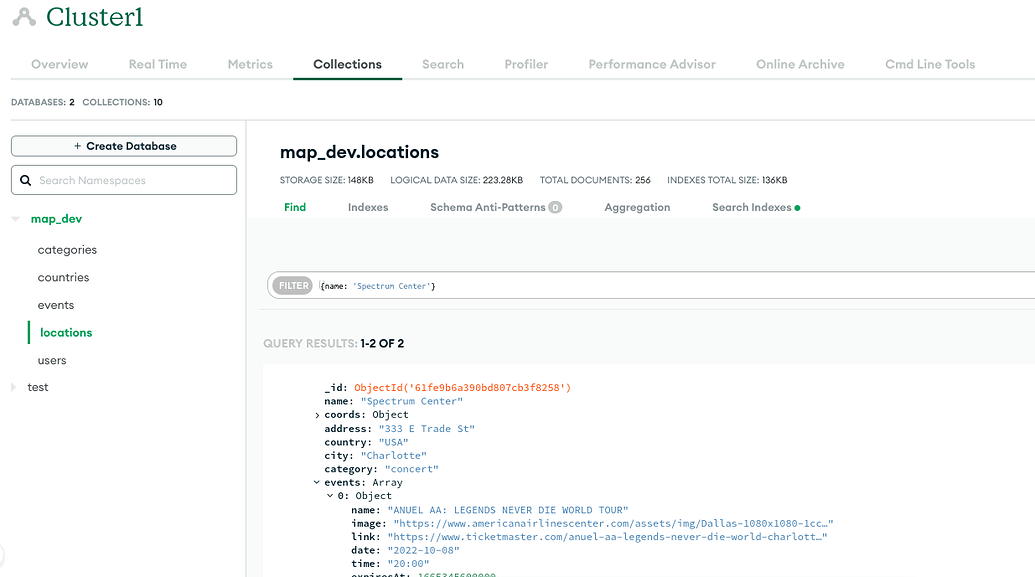Viewport: 1035px width, 577px height.
Task: Open the users collection
Action: pos(52,360)
